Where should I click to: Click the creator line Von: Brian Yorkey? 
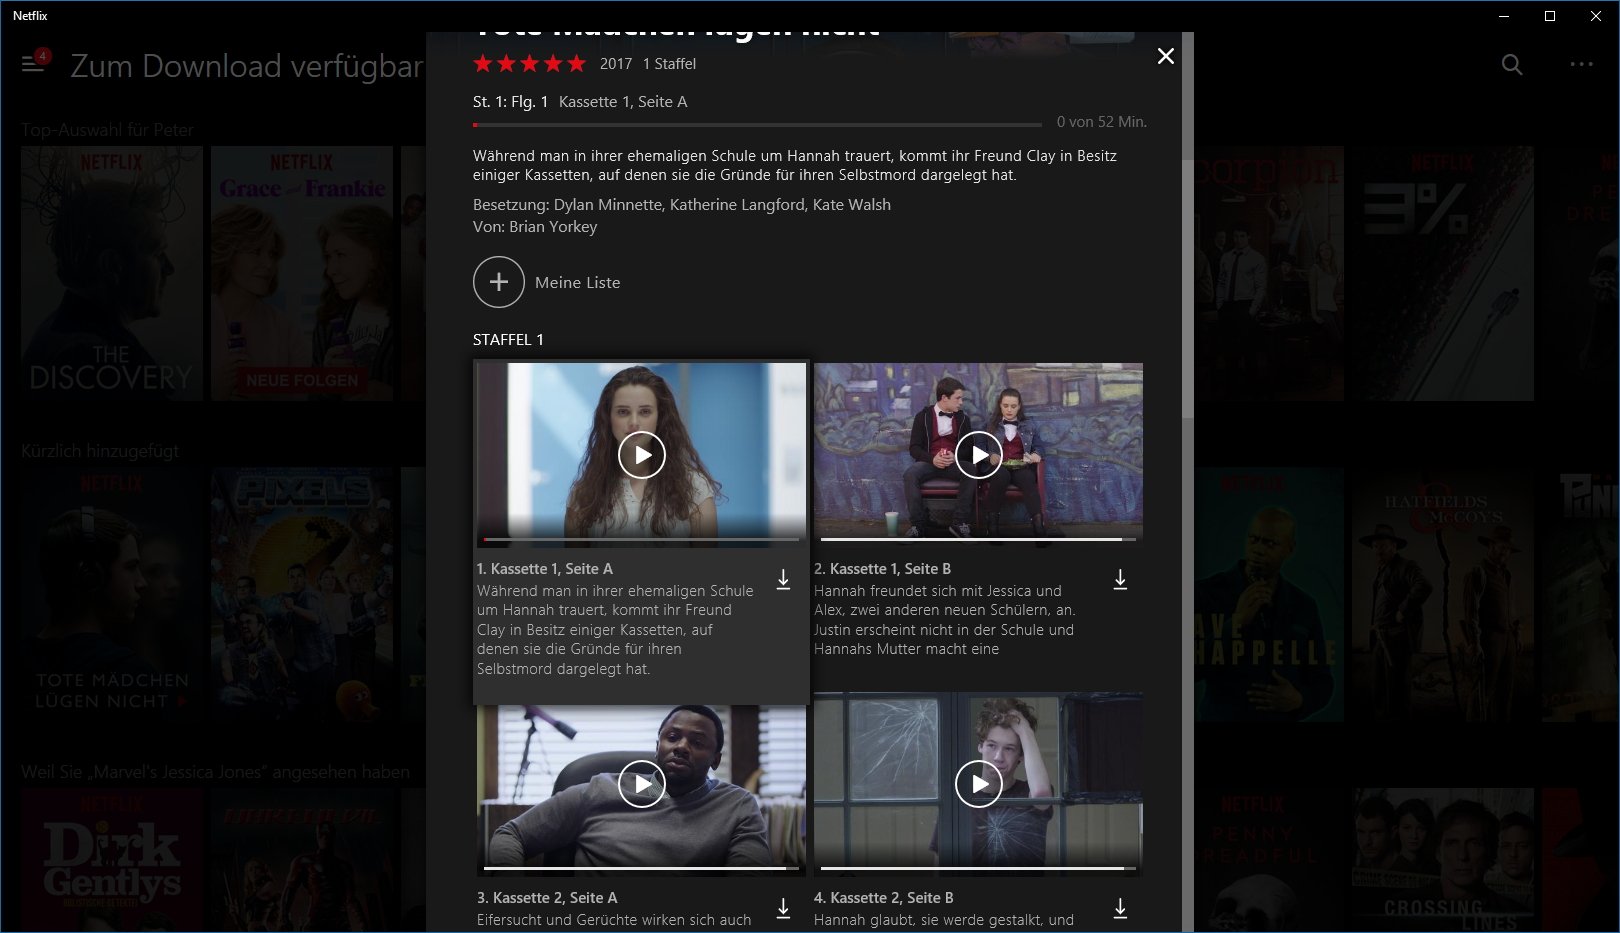535,227
